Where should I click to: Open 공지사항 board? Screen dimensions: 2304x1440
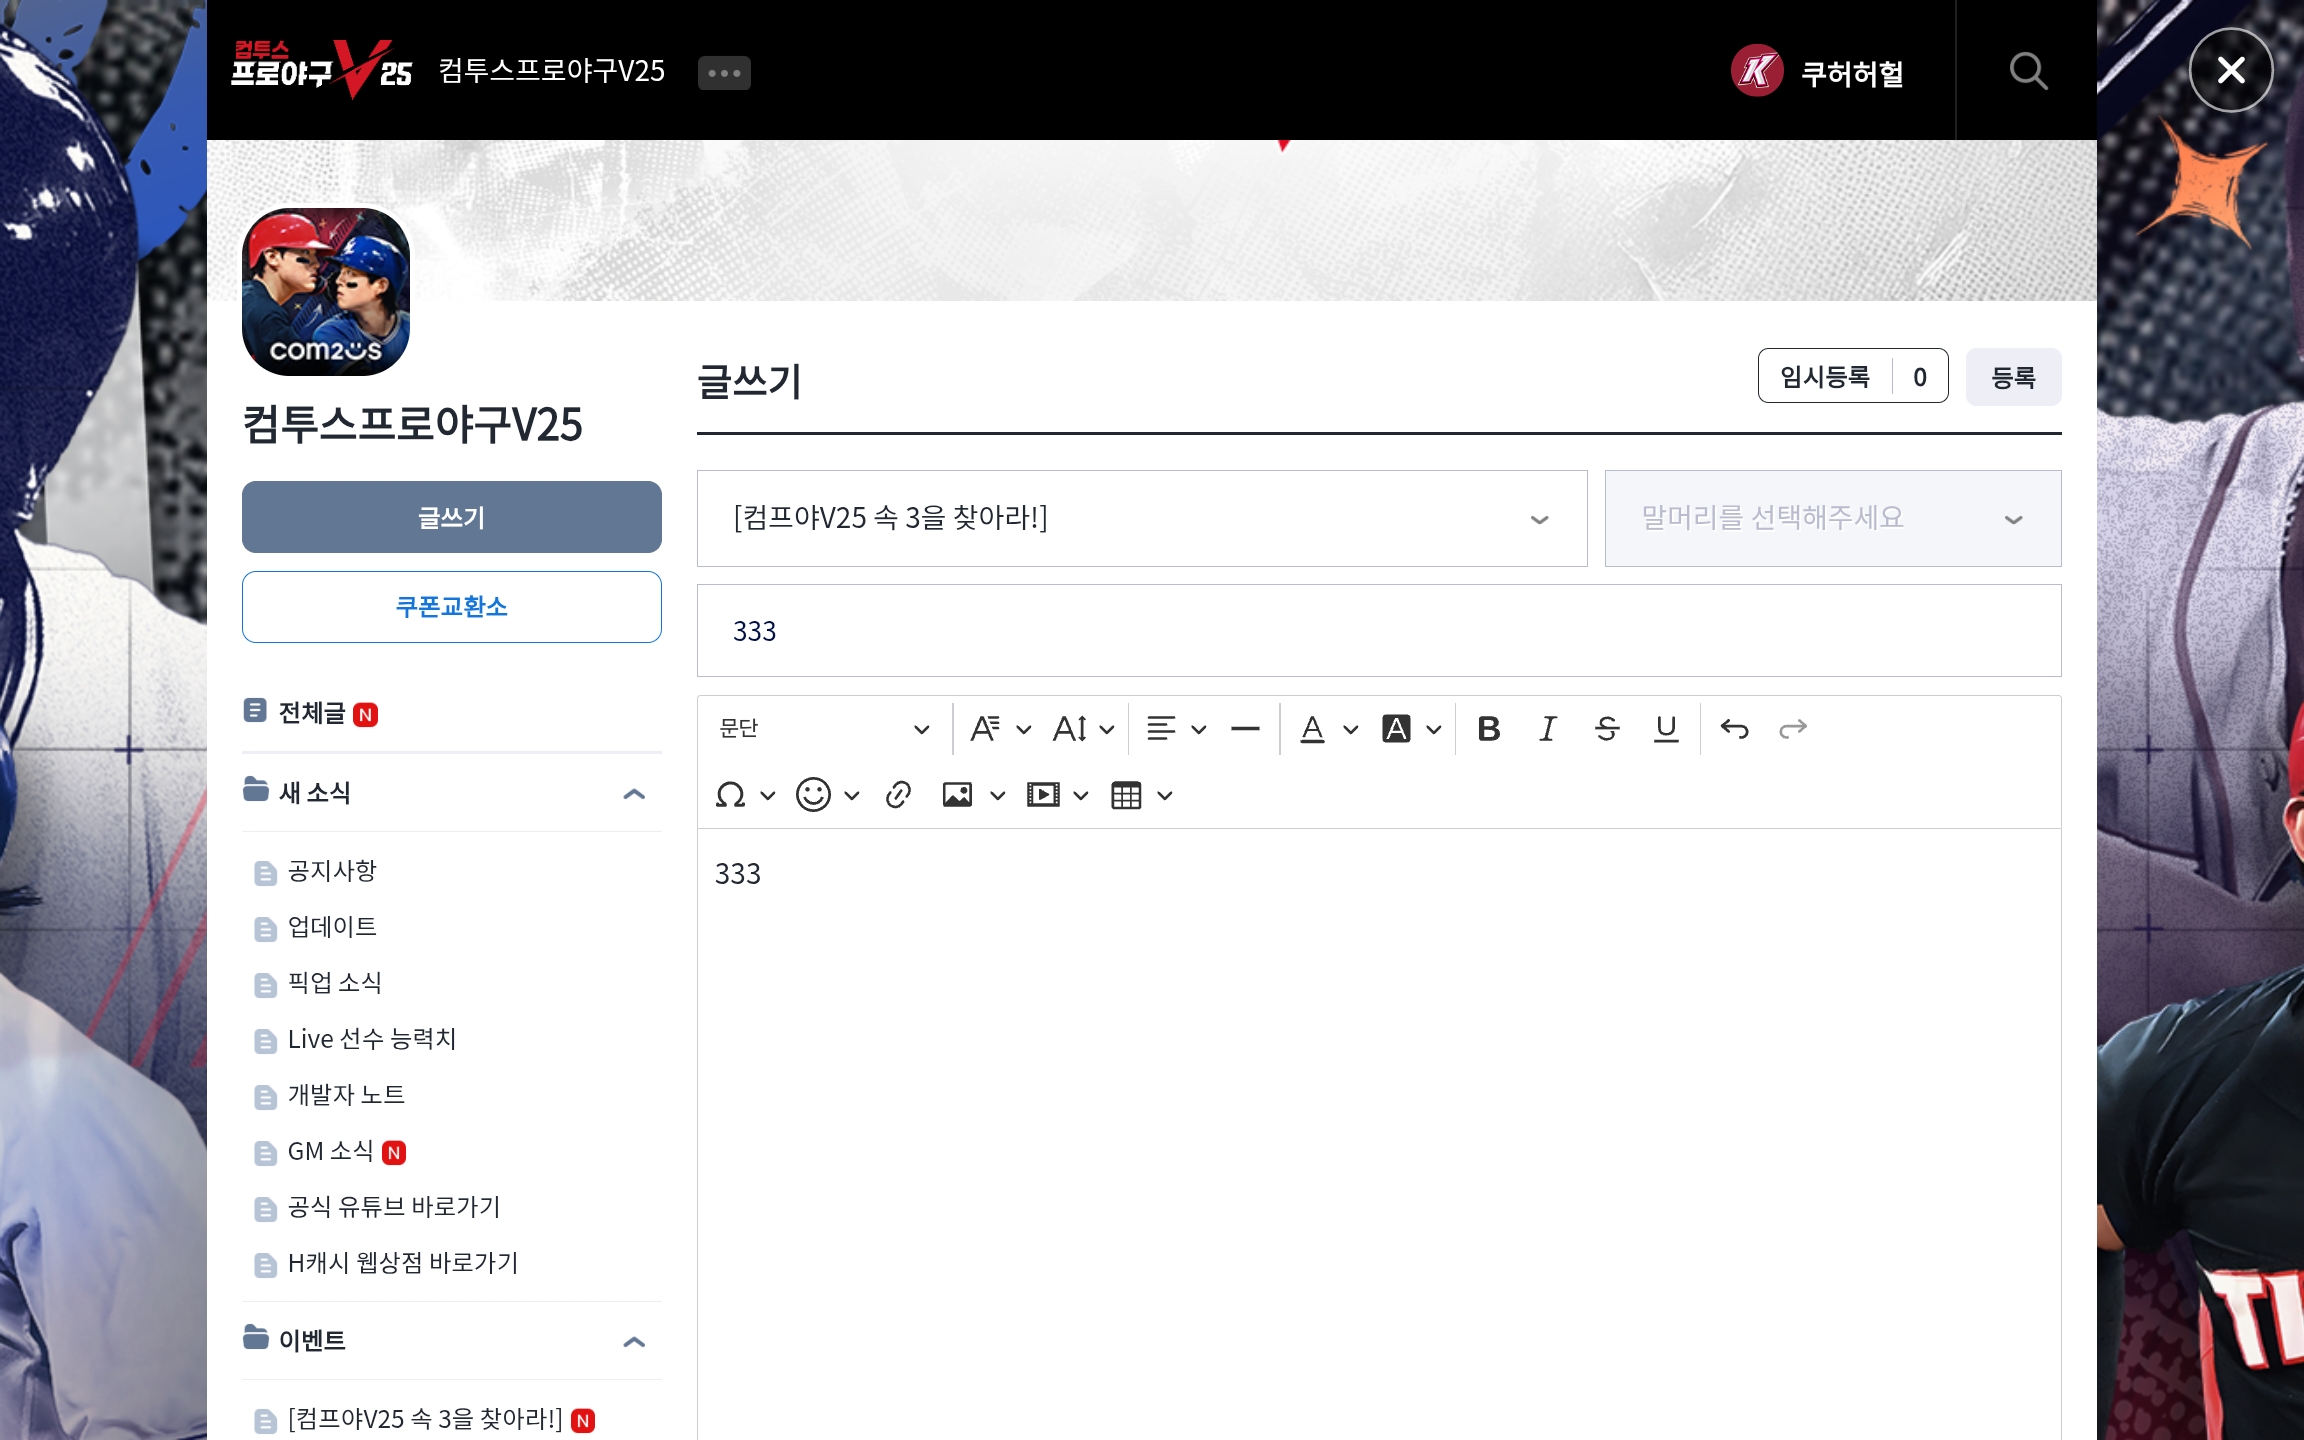click(x=332, y=871)
